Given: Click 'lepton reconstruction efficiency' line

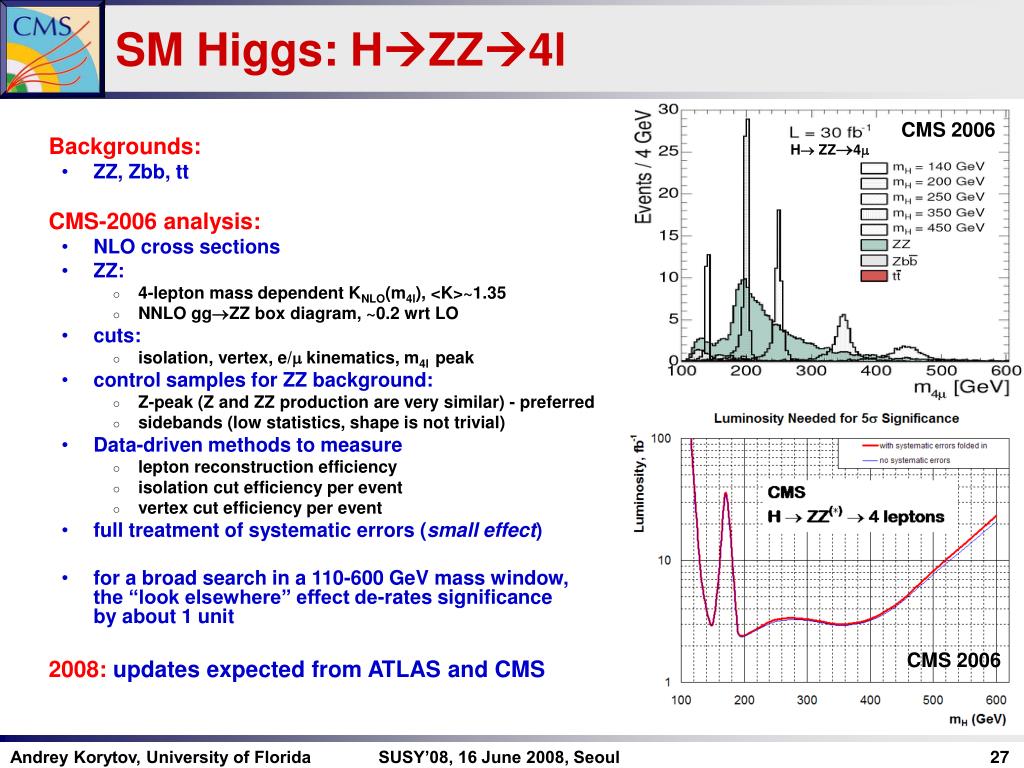Looking at the screenshot, I should pyautogui.click(x=267, y=467).
